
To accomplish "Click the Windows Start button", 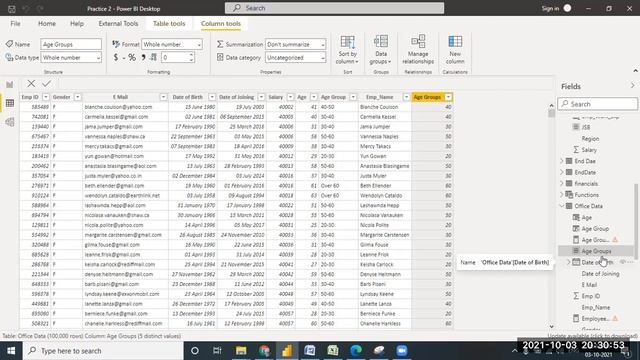I will click(11, 351).
